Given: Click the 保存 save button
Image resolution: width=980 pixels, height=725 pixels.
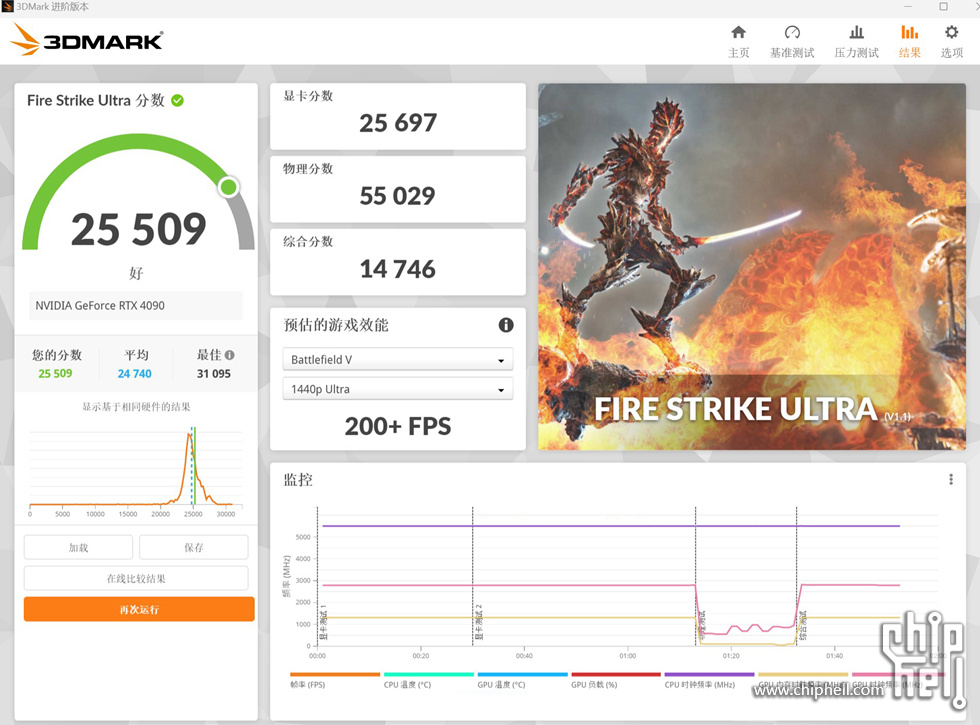Looking at the screenshot, I should (x=194, y=547).
